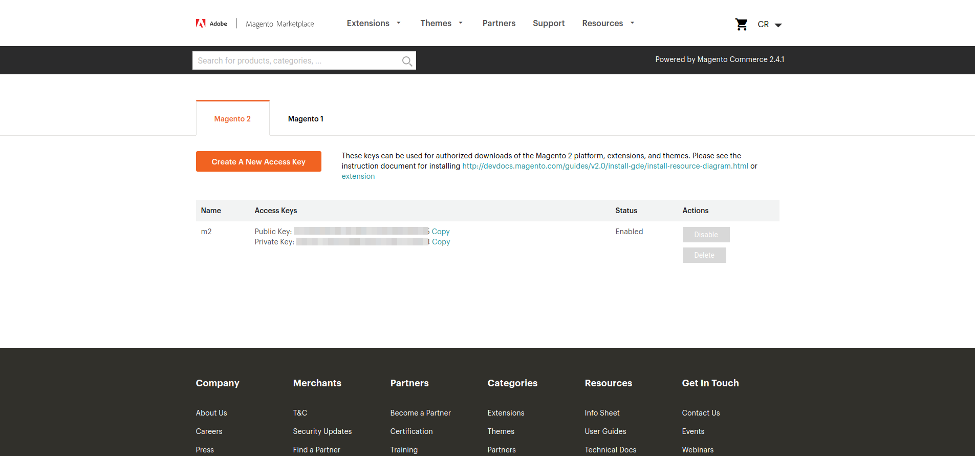The height and width of the screenshot is (456, 977).
Task: Copy the Private Key
Action: coord(440,242)
